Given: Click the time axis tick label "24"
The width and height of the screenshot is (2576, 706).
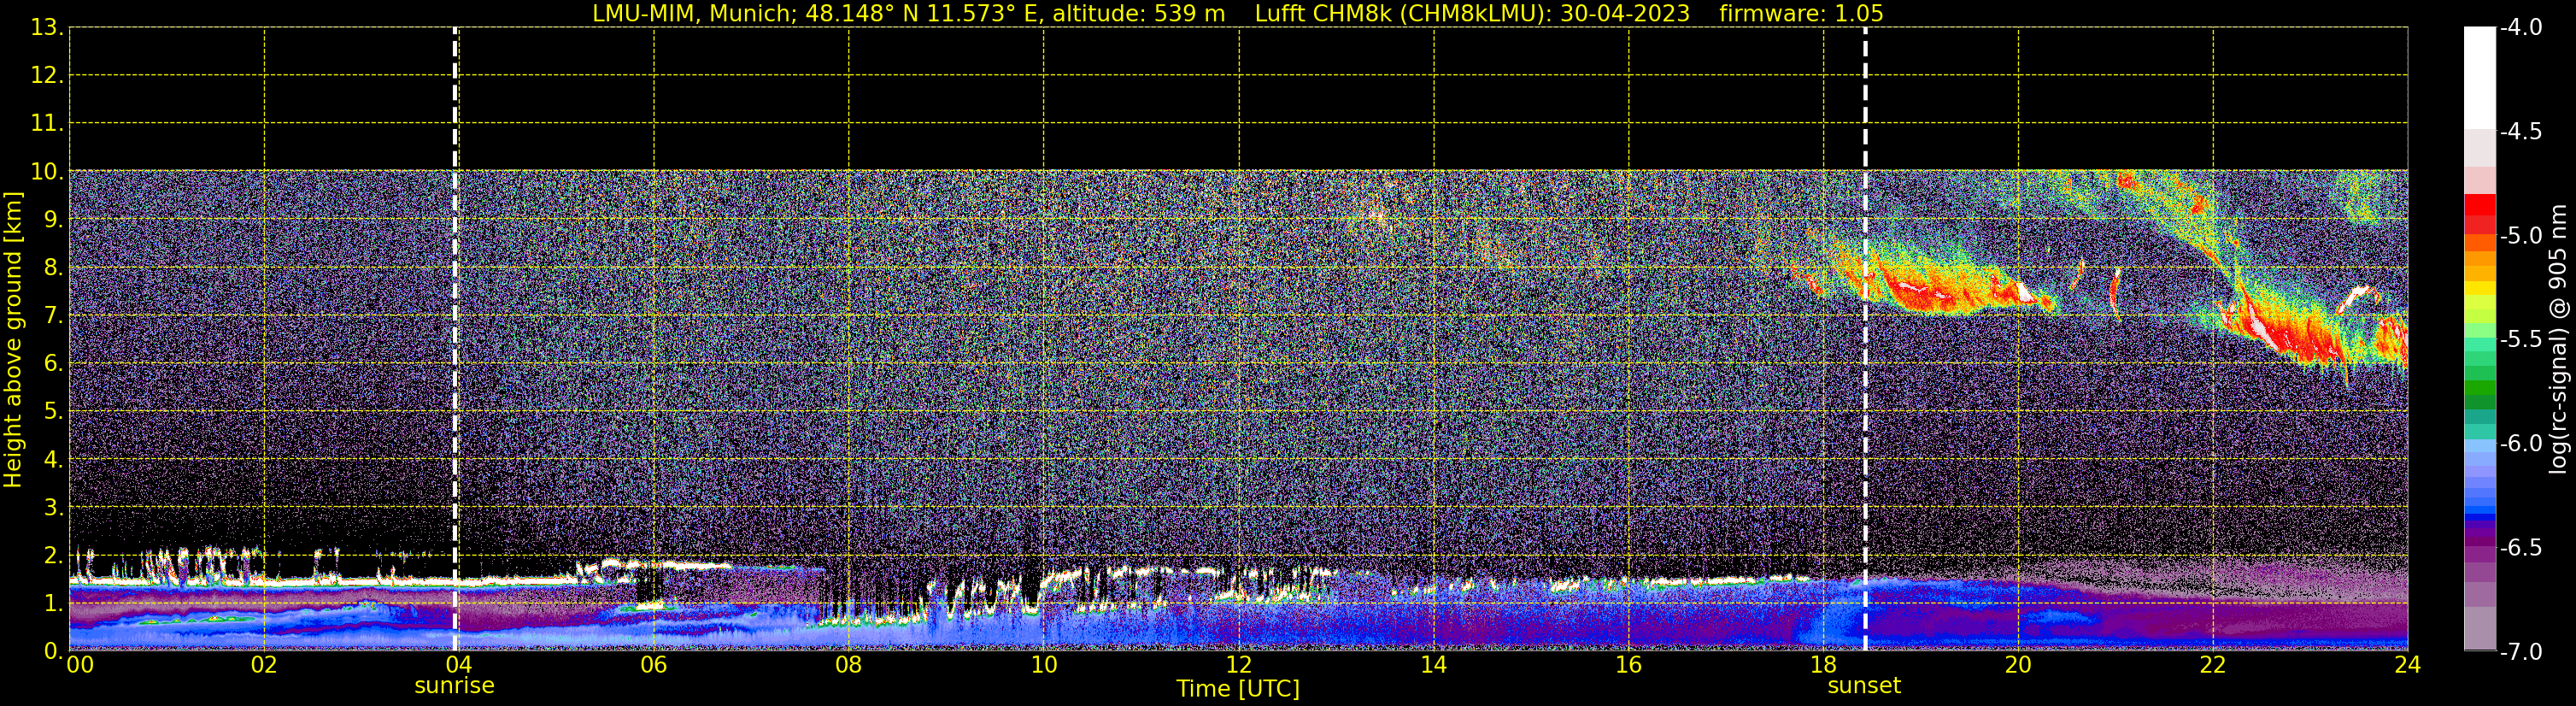Looking at the screenshot, I should 2407,665.
